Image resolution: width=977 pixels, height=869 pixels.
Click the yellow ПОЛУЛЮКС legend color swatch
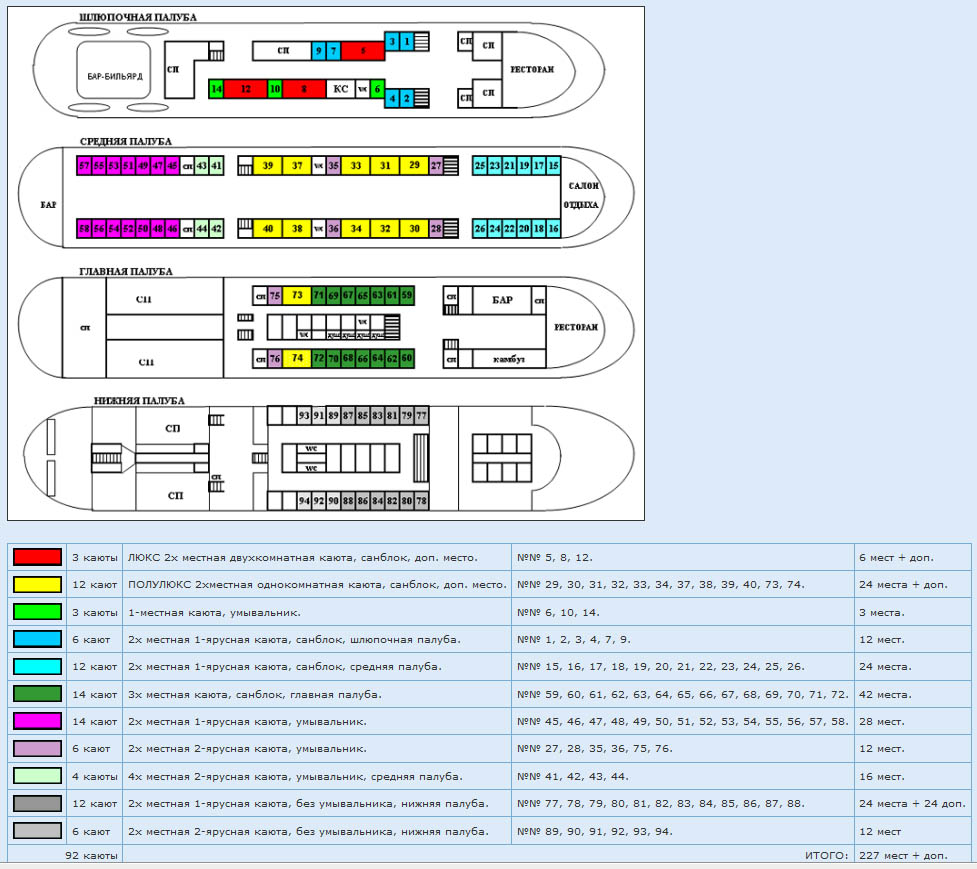(37, 584)
